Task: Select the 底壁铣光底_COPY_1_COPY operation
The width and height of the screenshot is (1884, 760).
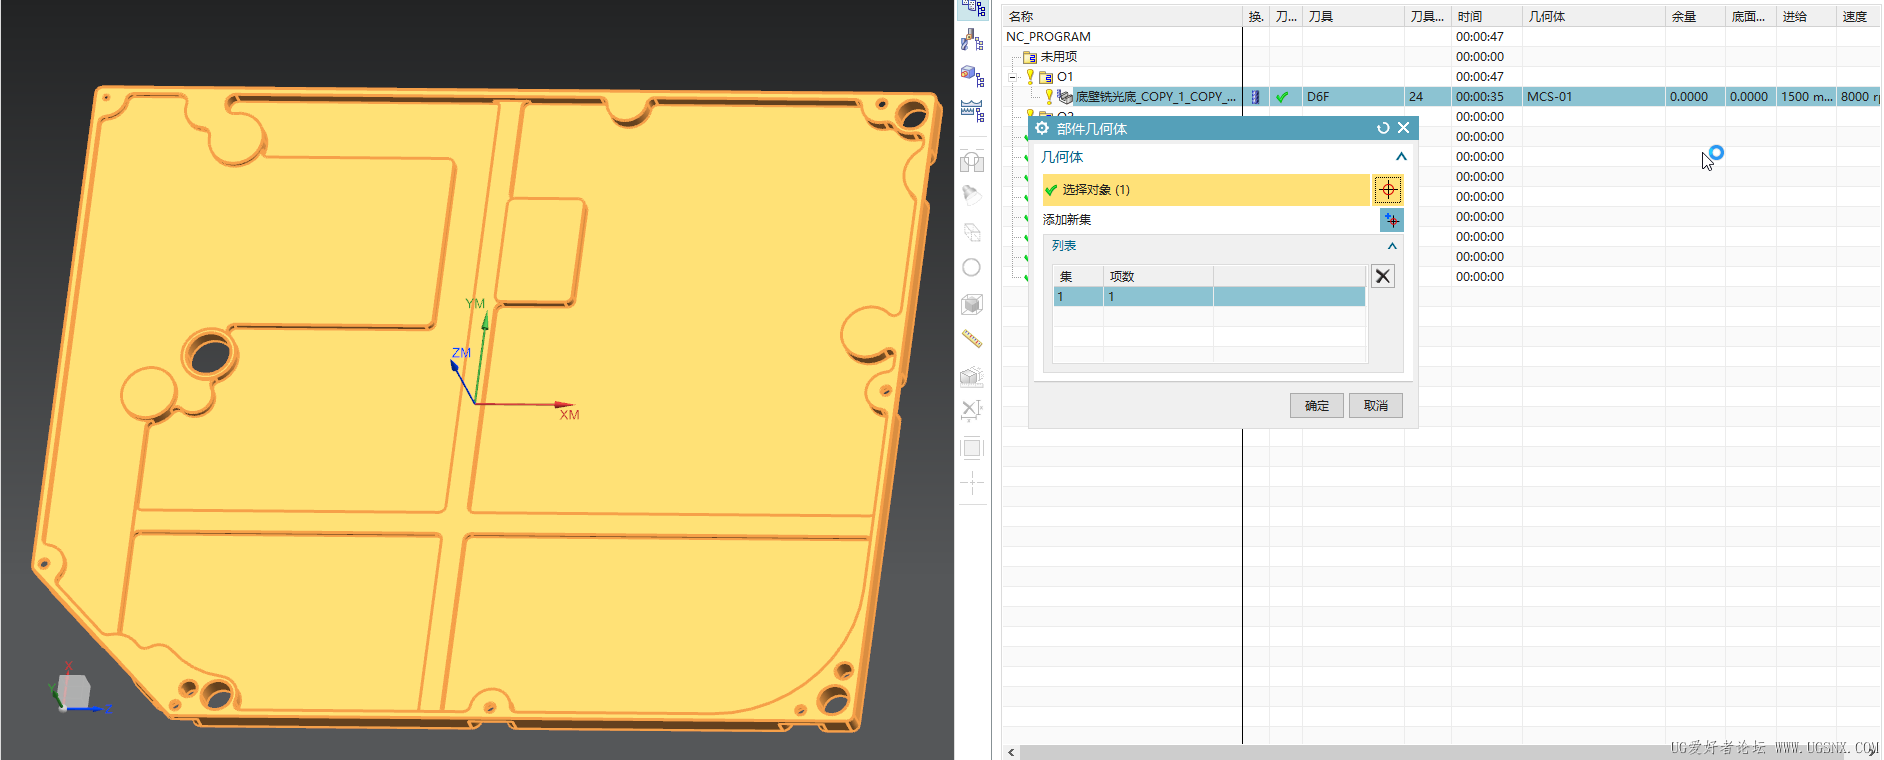Action: (1156, 97)
